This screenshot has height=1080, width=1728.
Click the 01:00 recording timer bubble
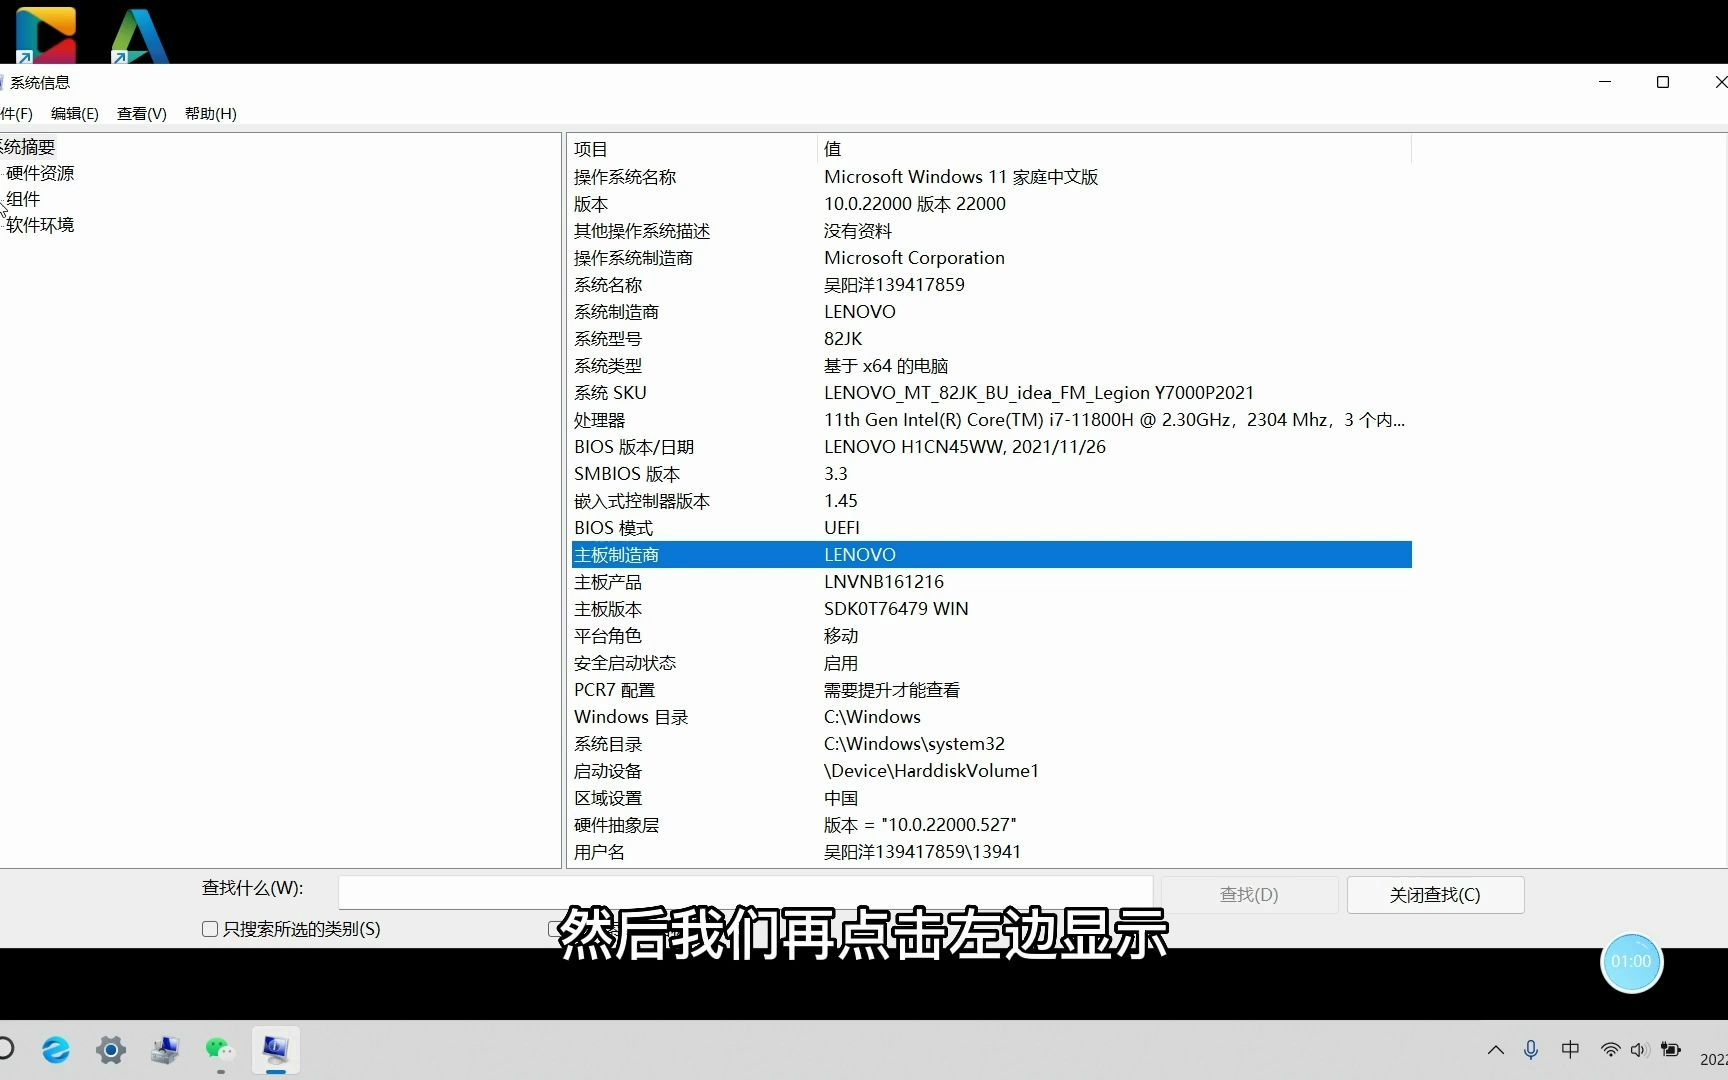pyautogui.click(x=1631, y=962)
